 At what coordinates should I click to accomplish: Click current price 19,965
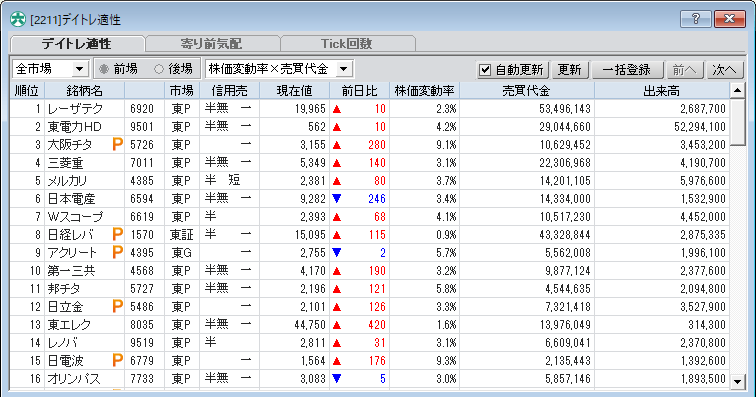(310, 109)
